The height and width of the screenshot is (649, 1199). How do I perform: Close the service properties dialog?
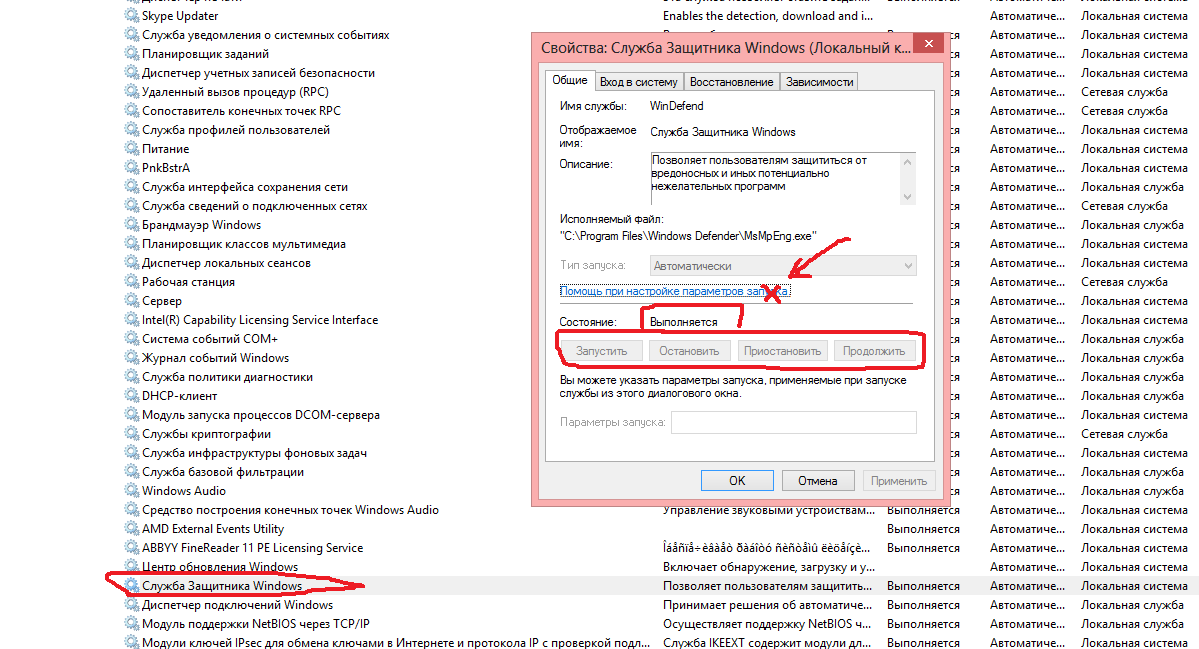pos(929,45)
